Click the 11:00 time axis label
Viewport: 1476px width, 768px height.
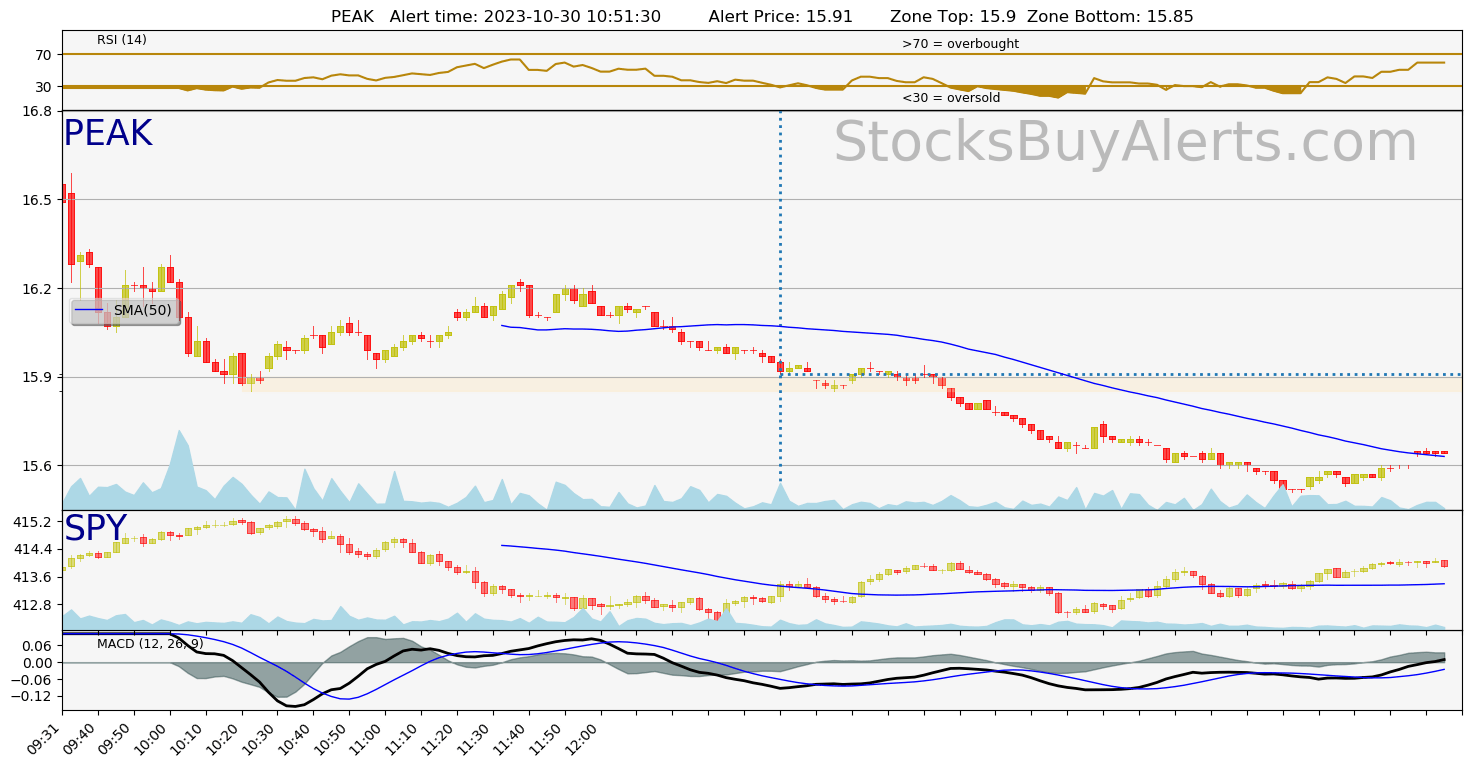369,737
